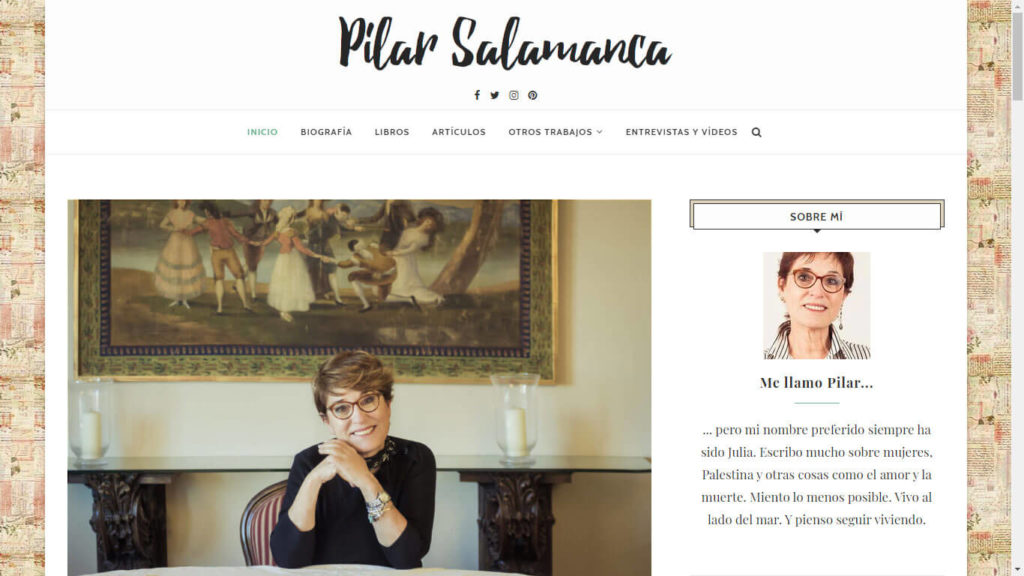This screenshot has width=1024, height=576.
Task: Click the Pilar Salamanca logo title
Action: (505, 43)
